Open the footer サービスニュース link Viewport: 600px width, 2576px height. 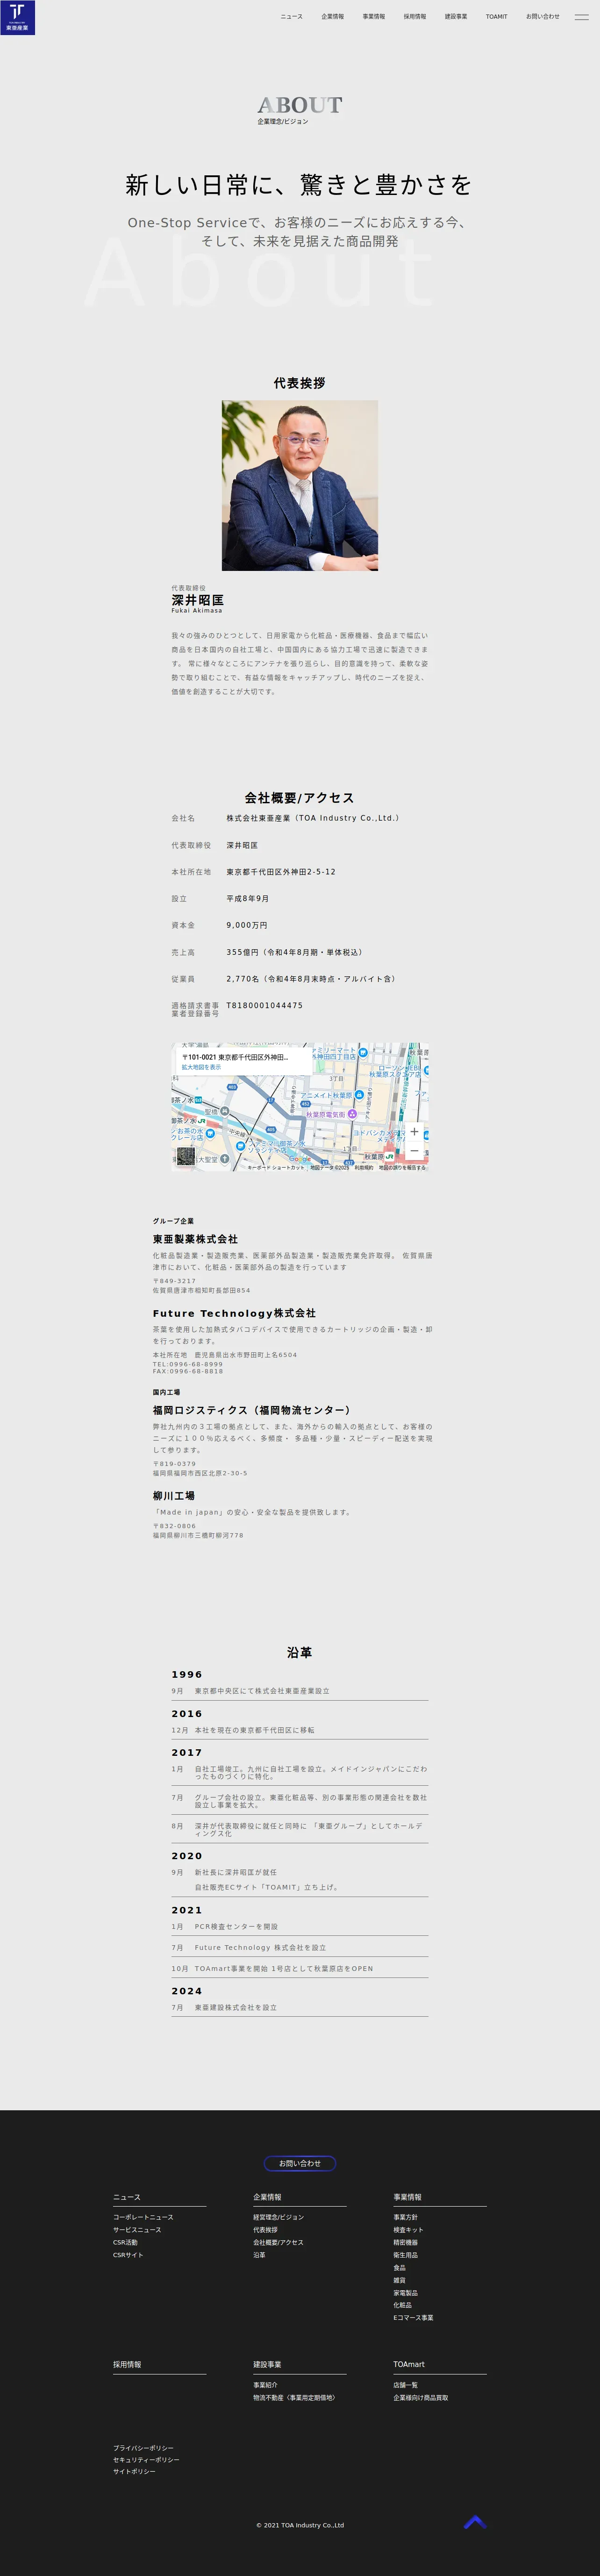click(137, 2230)
